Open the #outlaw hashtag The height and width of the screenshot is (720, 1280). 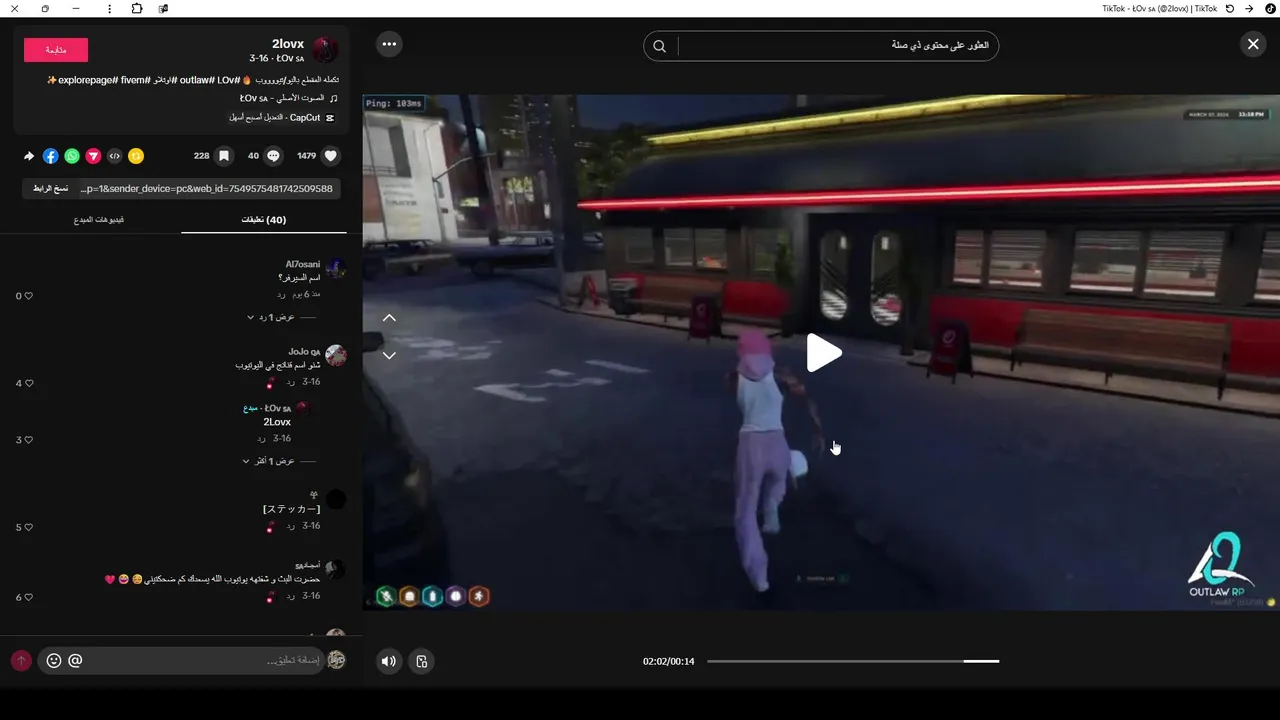click(198, 79)
